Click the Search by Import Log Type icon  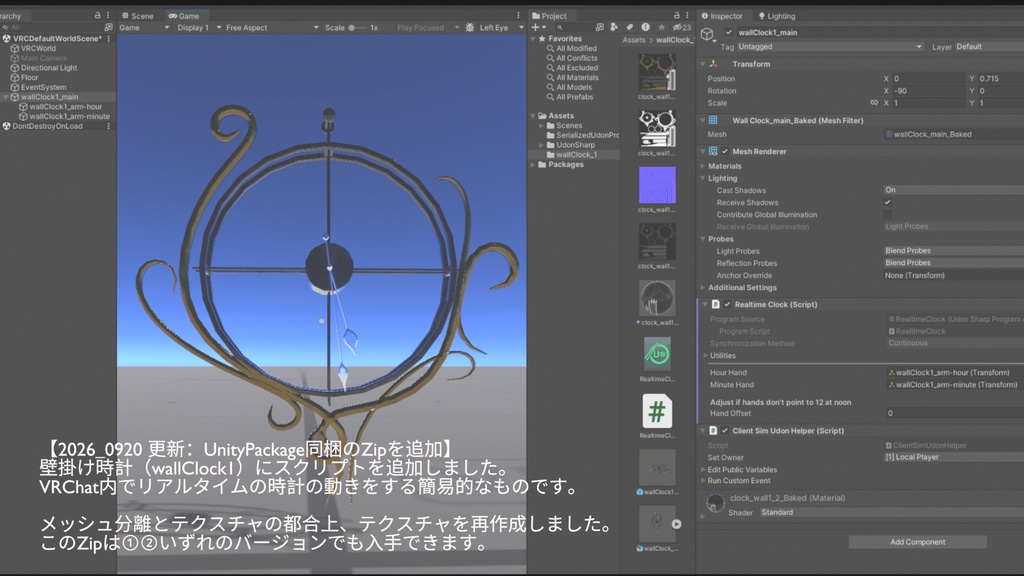point(645,27)
